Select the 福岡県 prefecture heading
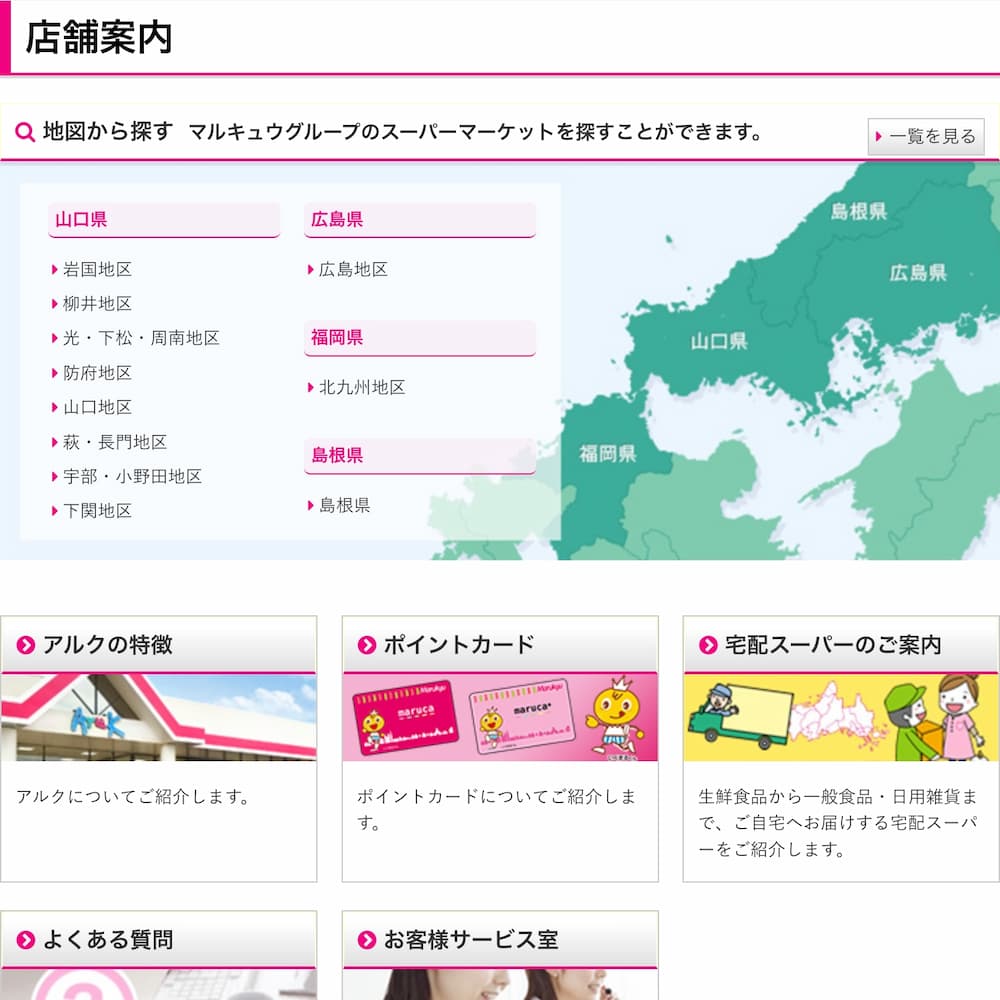 pyautogui.click(x=420, y=337)
